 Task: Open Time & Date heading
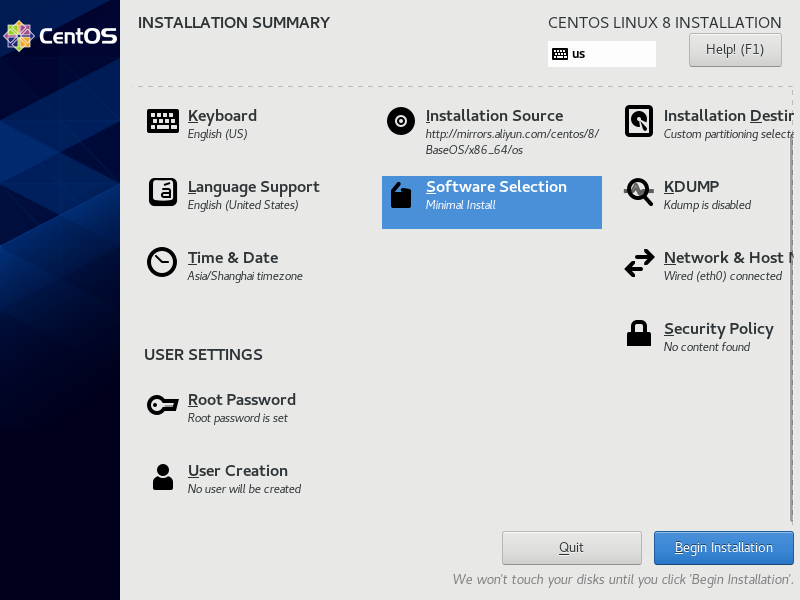[x=233, y=258]
